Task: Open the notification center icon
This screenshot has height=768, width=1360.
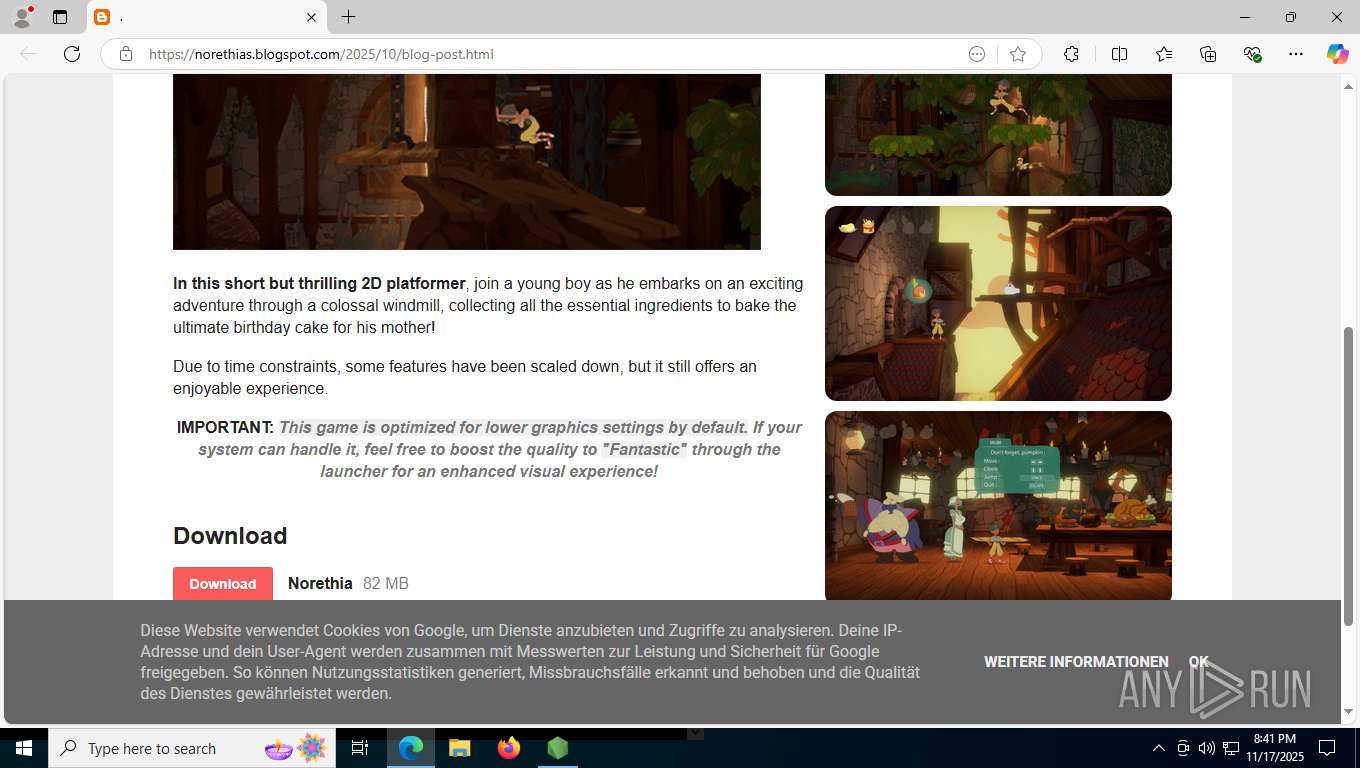Action: click(1327, 748)
